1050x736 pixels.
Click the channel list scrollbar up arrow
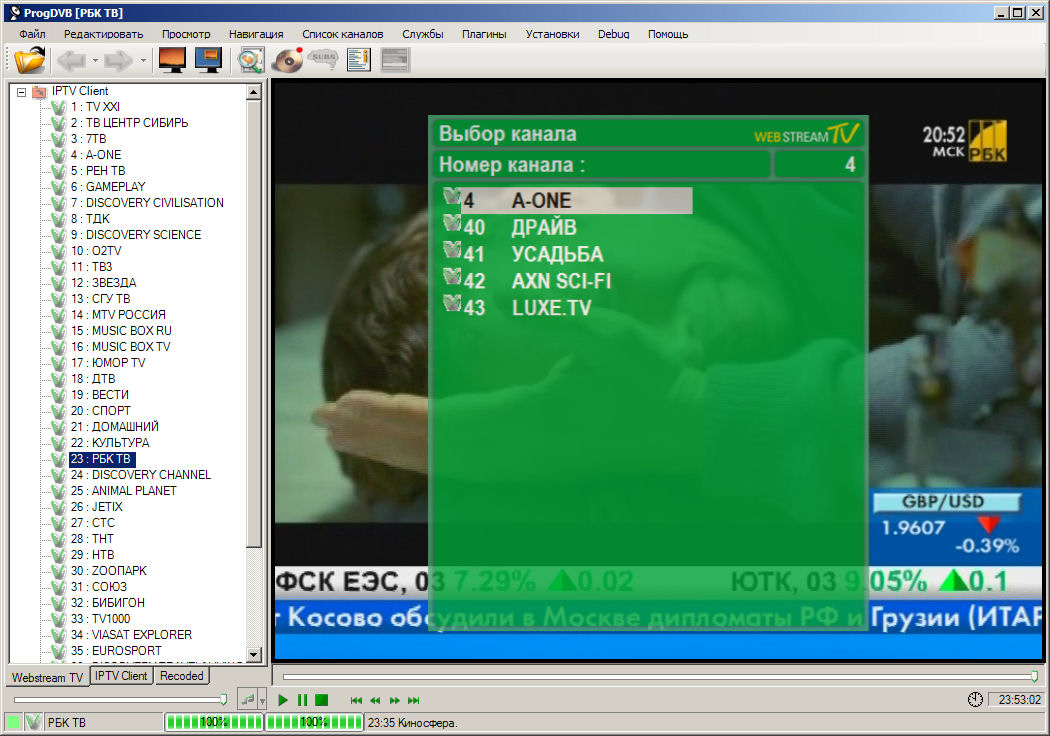click(x=254, y=92)
